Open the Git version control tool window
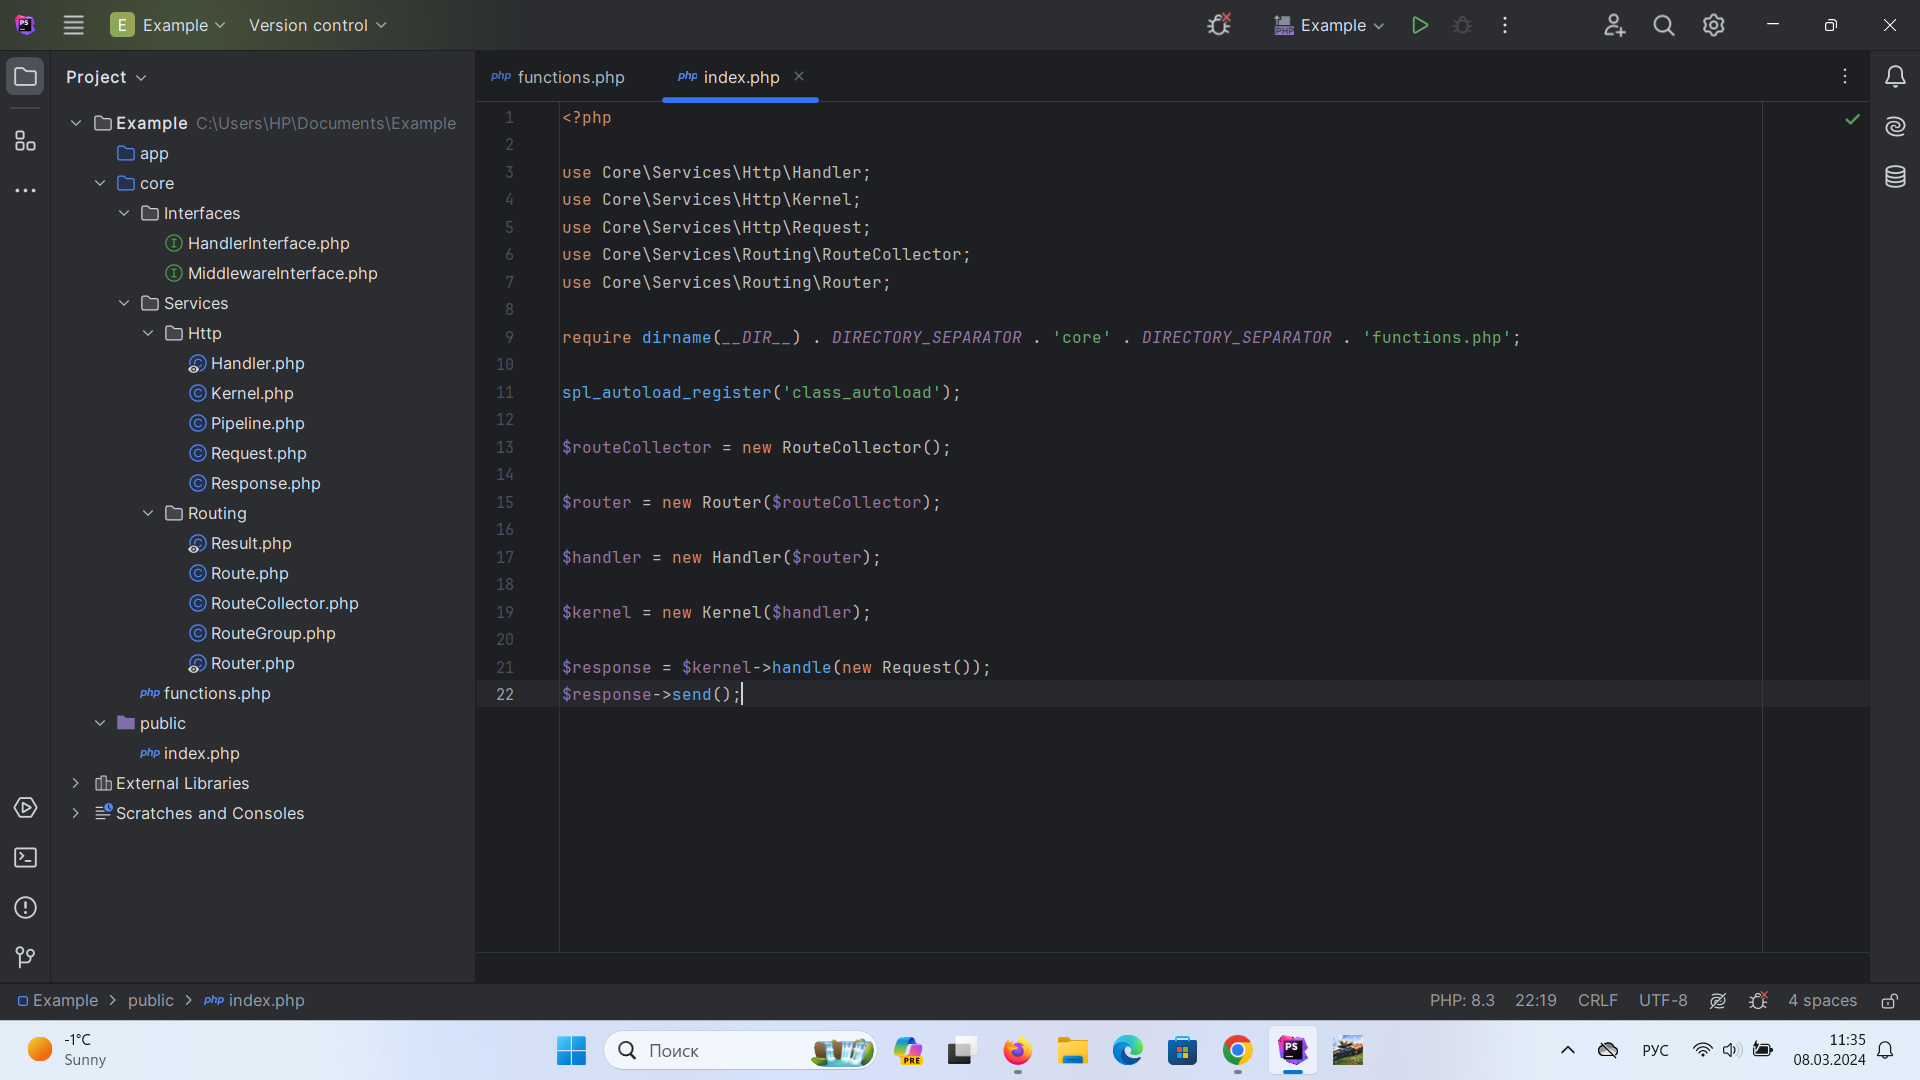Viewport: 1920px width, 1080px height. 25,957
